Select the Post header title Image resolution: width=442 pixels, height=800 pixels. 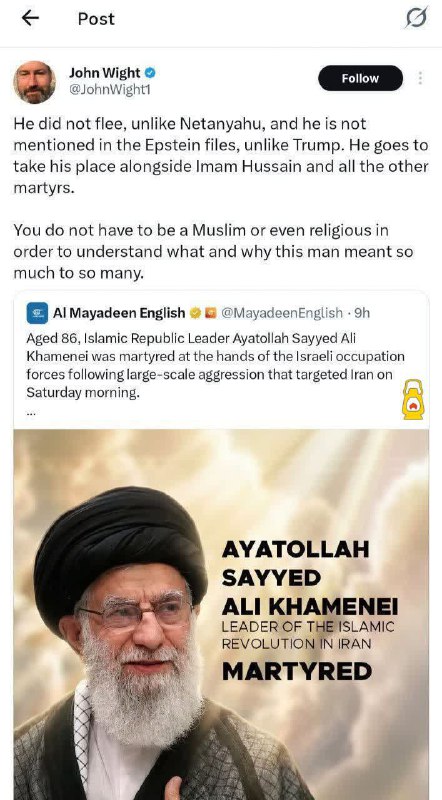(96, 19)
